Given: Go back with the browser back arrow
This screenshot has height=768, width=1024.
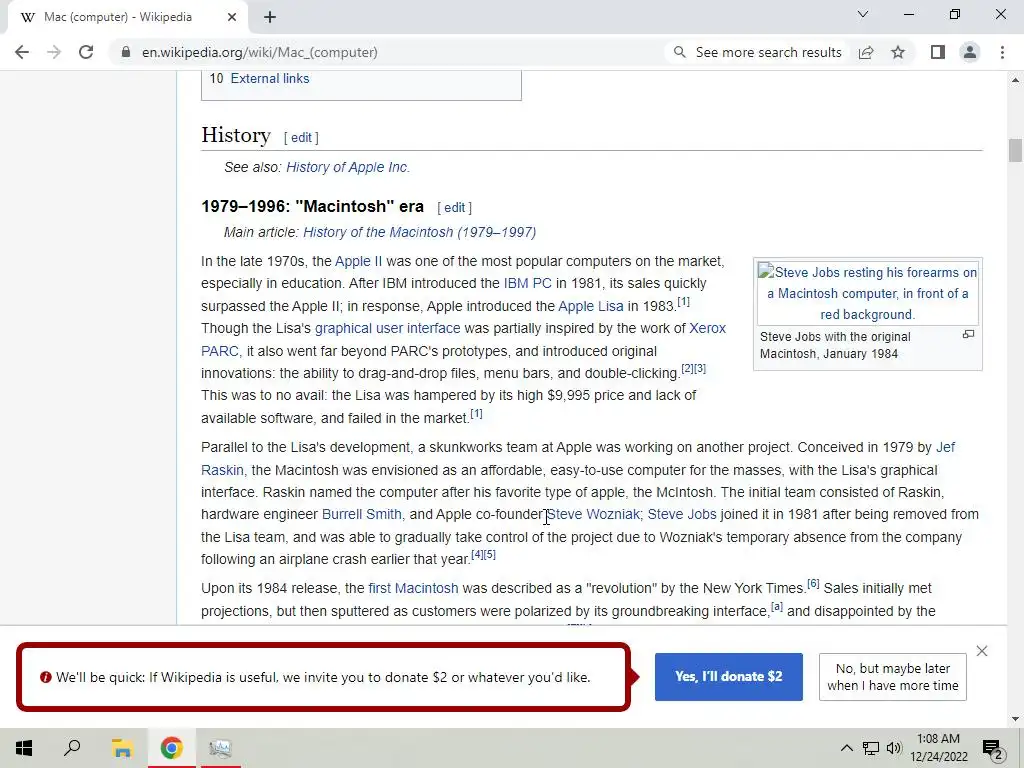Looking at the screenshot, I should tap(22, 52).
